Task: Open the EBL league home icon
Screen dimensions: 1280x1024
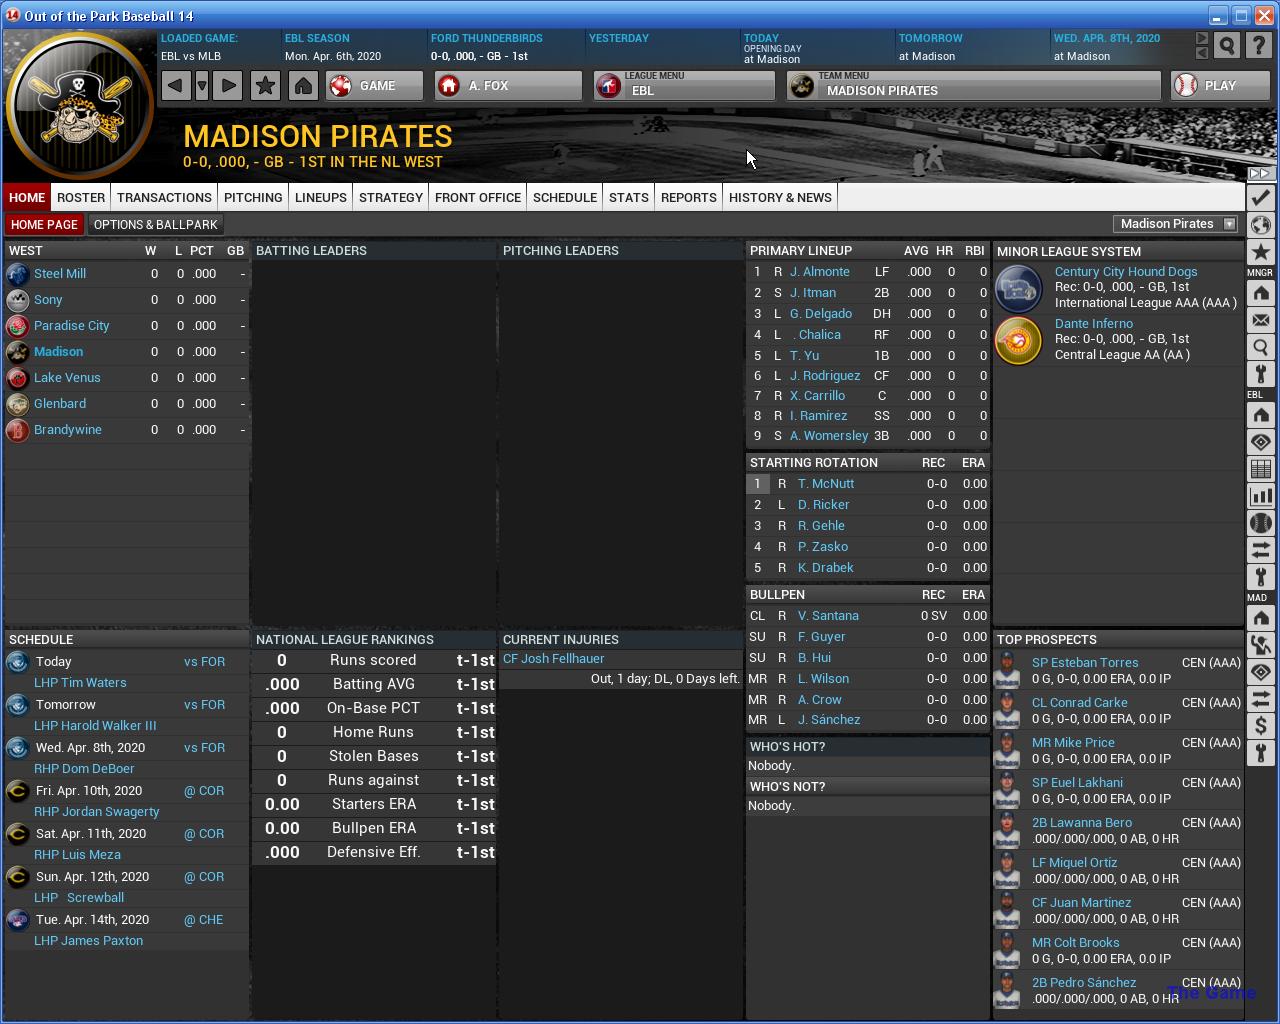Action: (x=1260, y=415)
